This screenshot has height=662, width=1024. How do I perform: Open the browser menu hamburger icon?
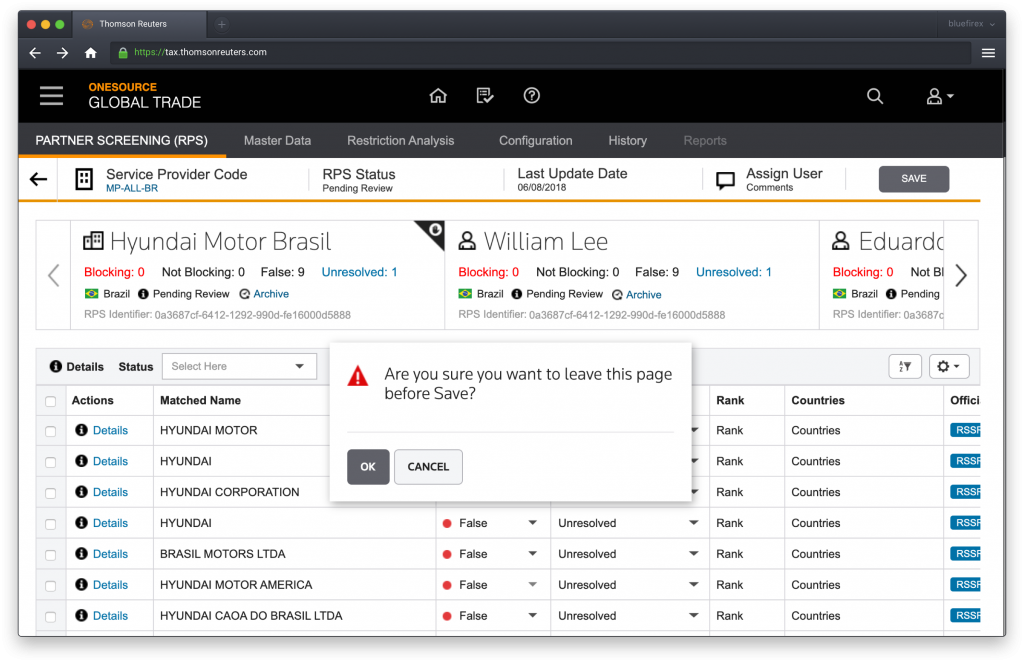(x=988, y=53)
